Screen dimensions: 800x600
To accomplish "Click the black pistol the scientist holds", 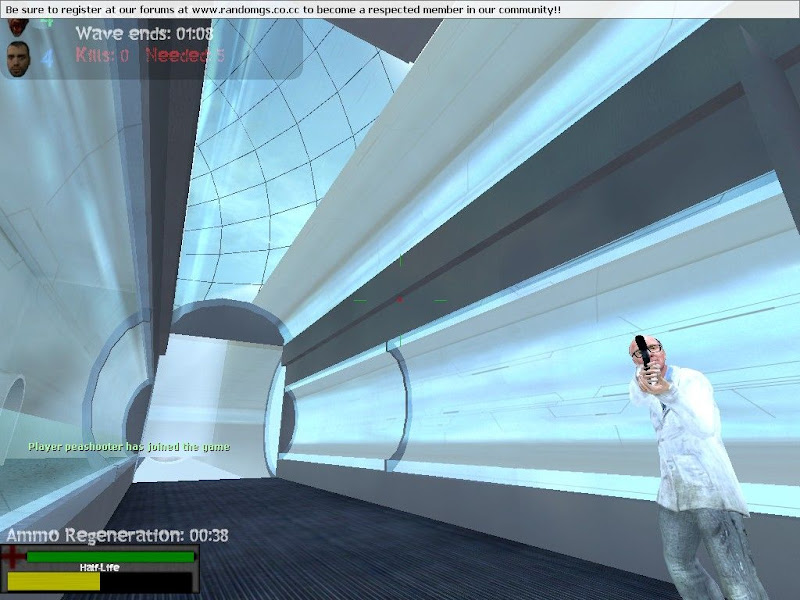I will [x=642, y=352].
